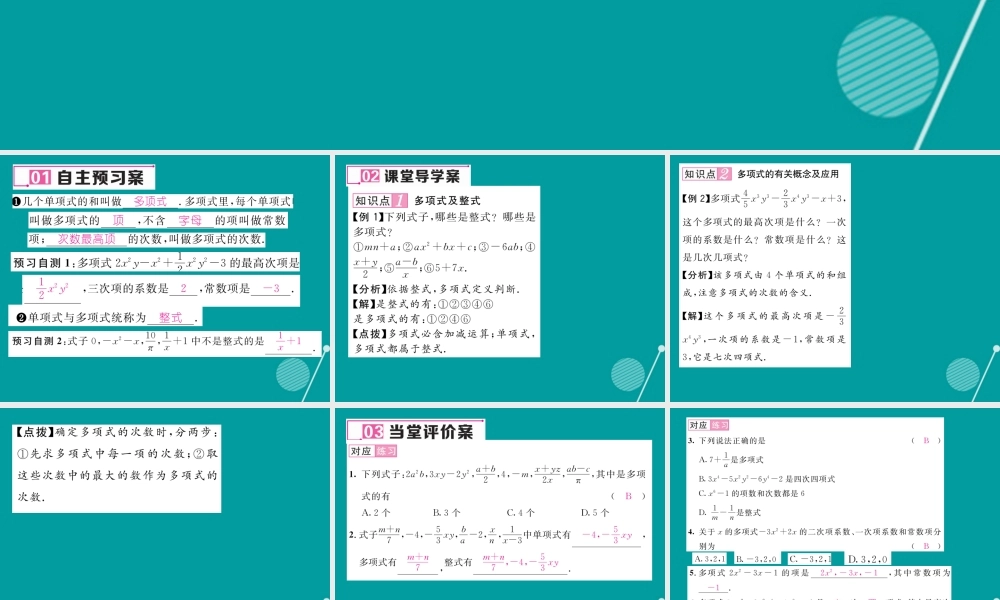Click 对应练习 label above question 3
The height and width of the screenshot is (600, 1000).
click(x=709, y=425)
